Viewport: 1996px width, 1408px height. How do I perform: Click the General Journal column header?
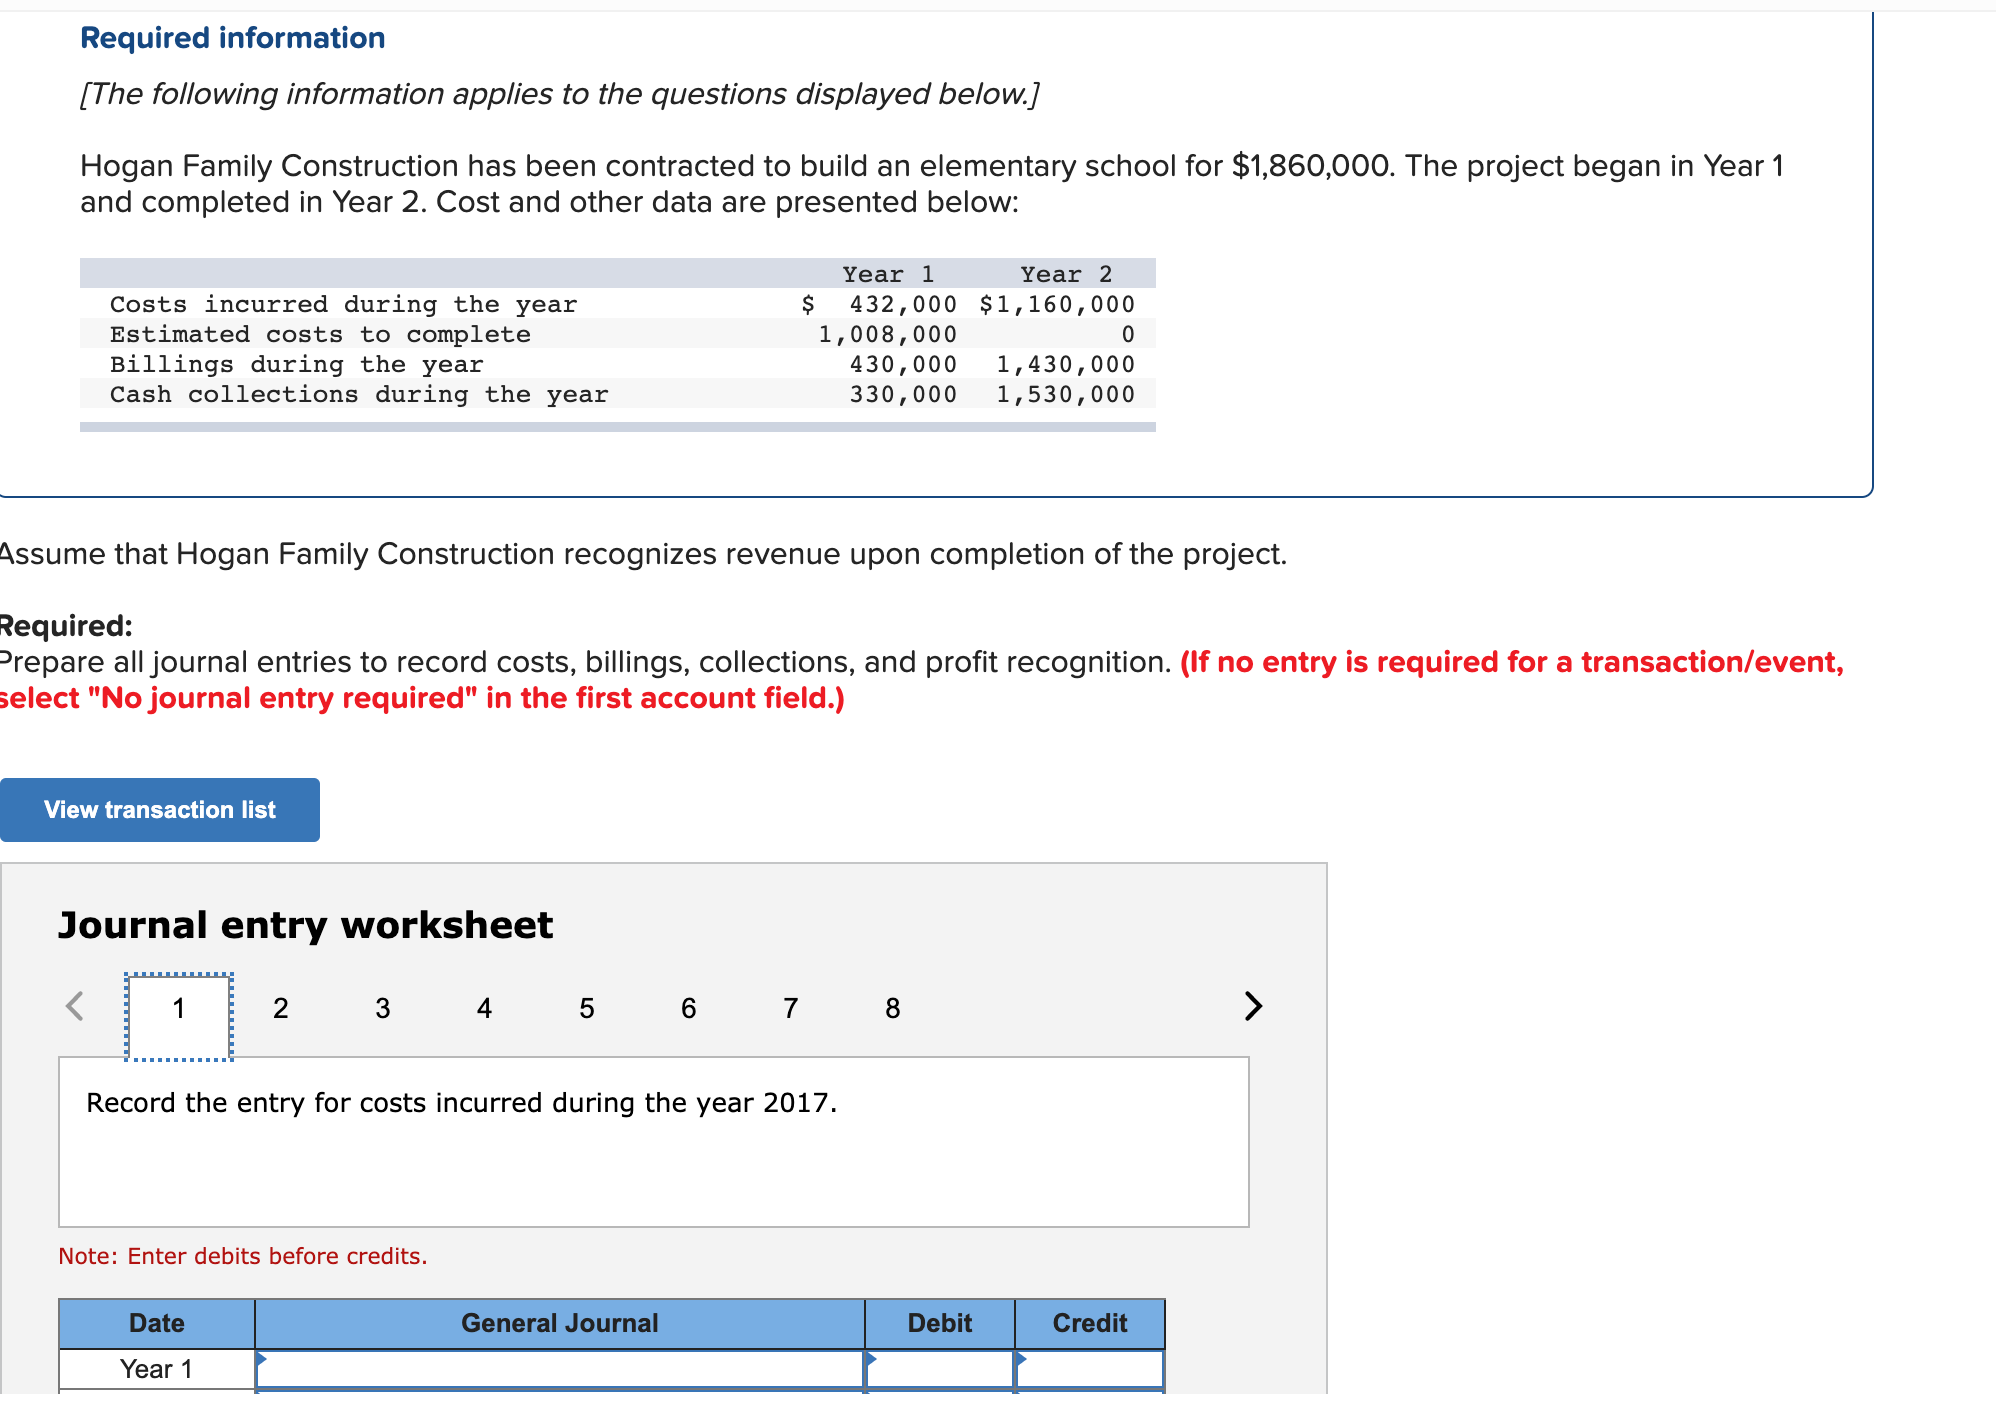558,1323
